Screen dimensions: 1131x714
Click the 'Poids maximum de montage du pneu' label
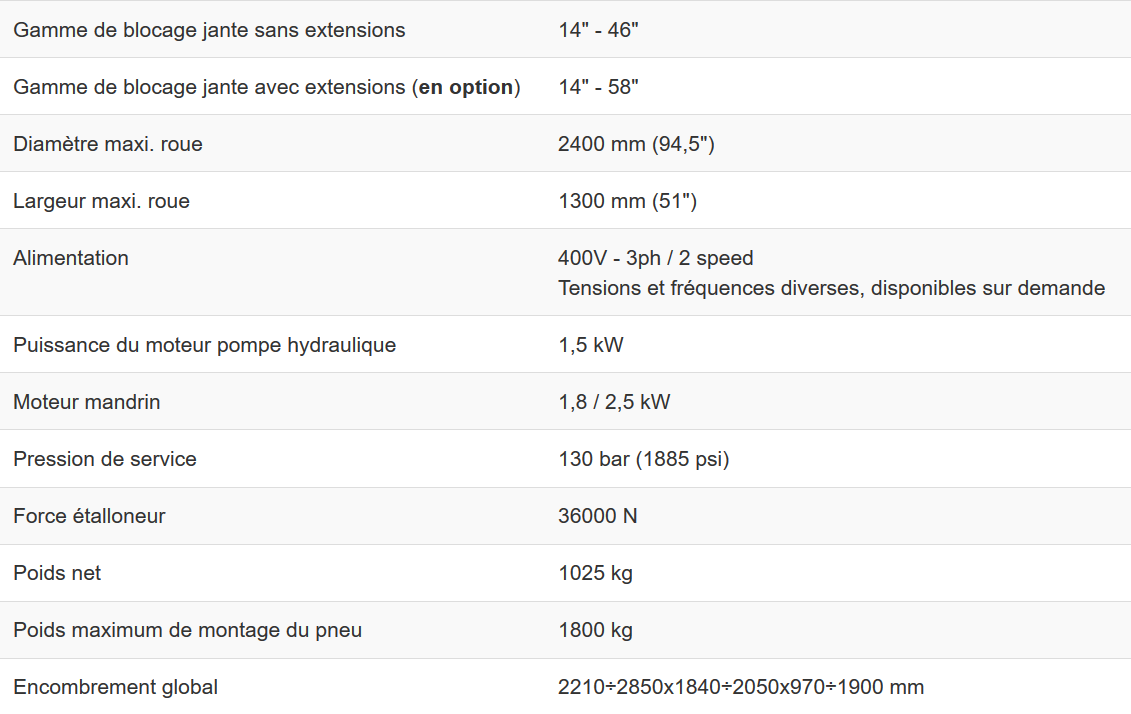coord(187,630)
